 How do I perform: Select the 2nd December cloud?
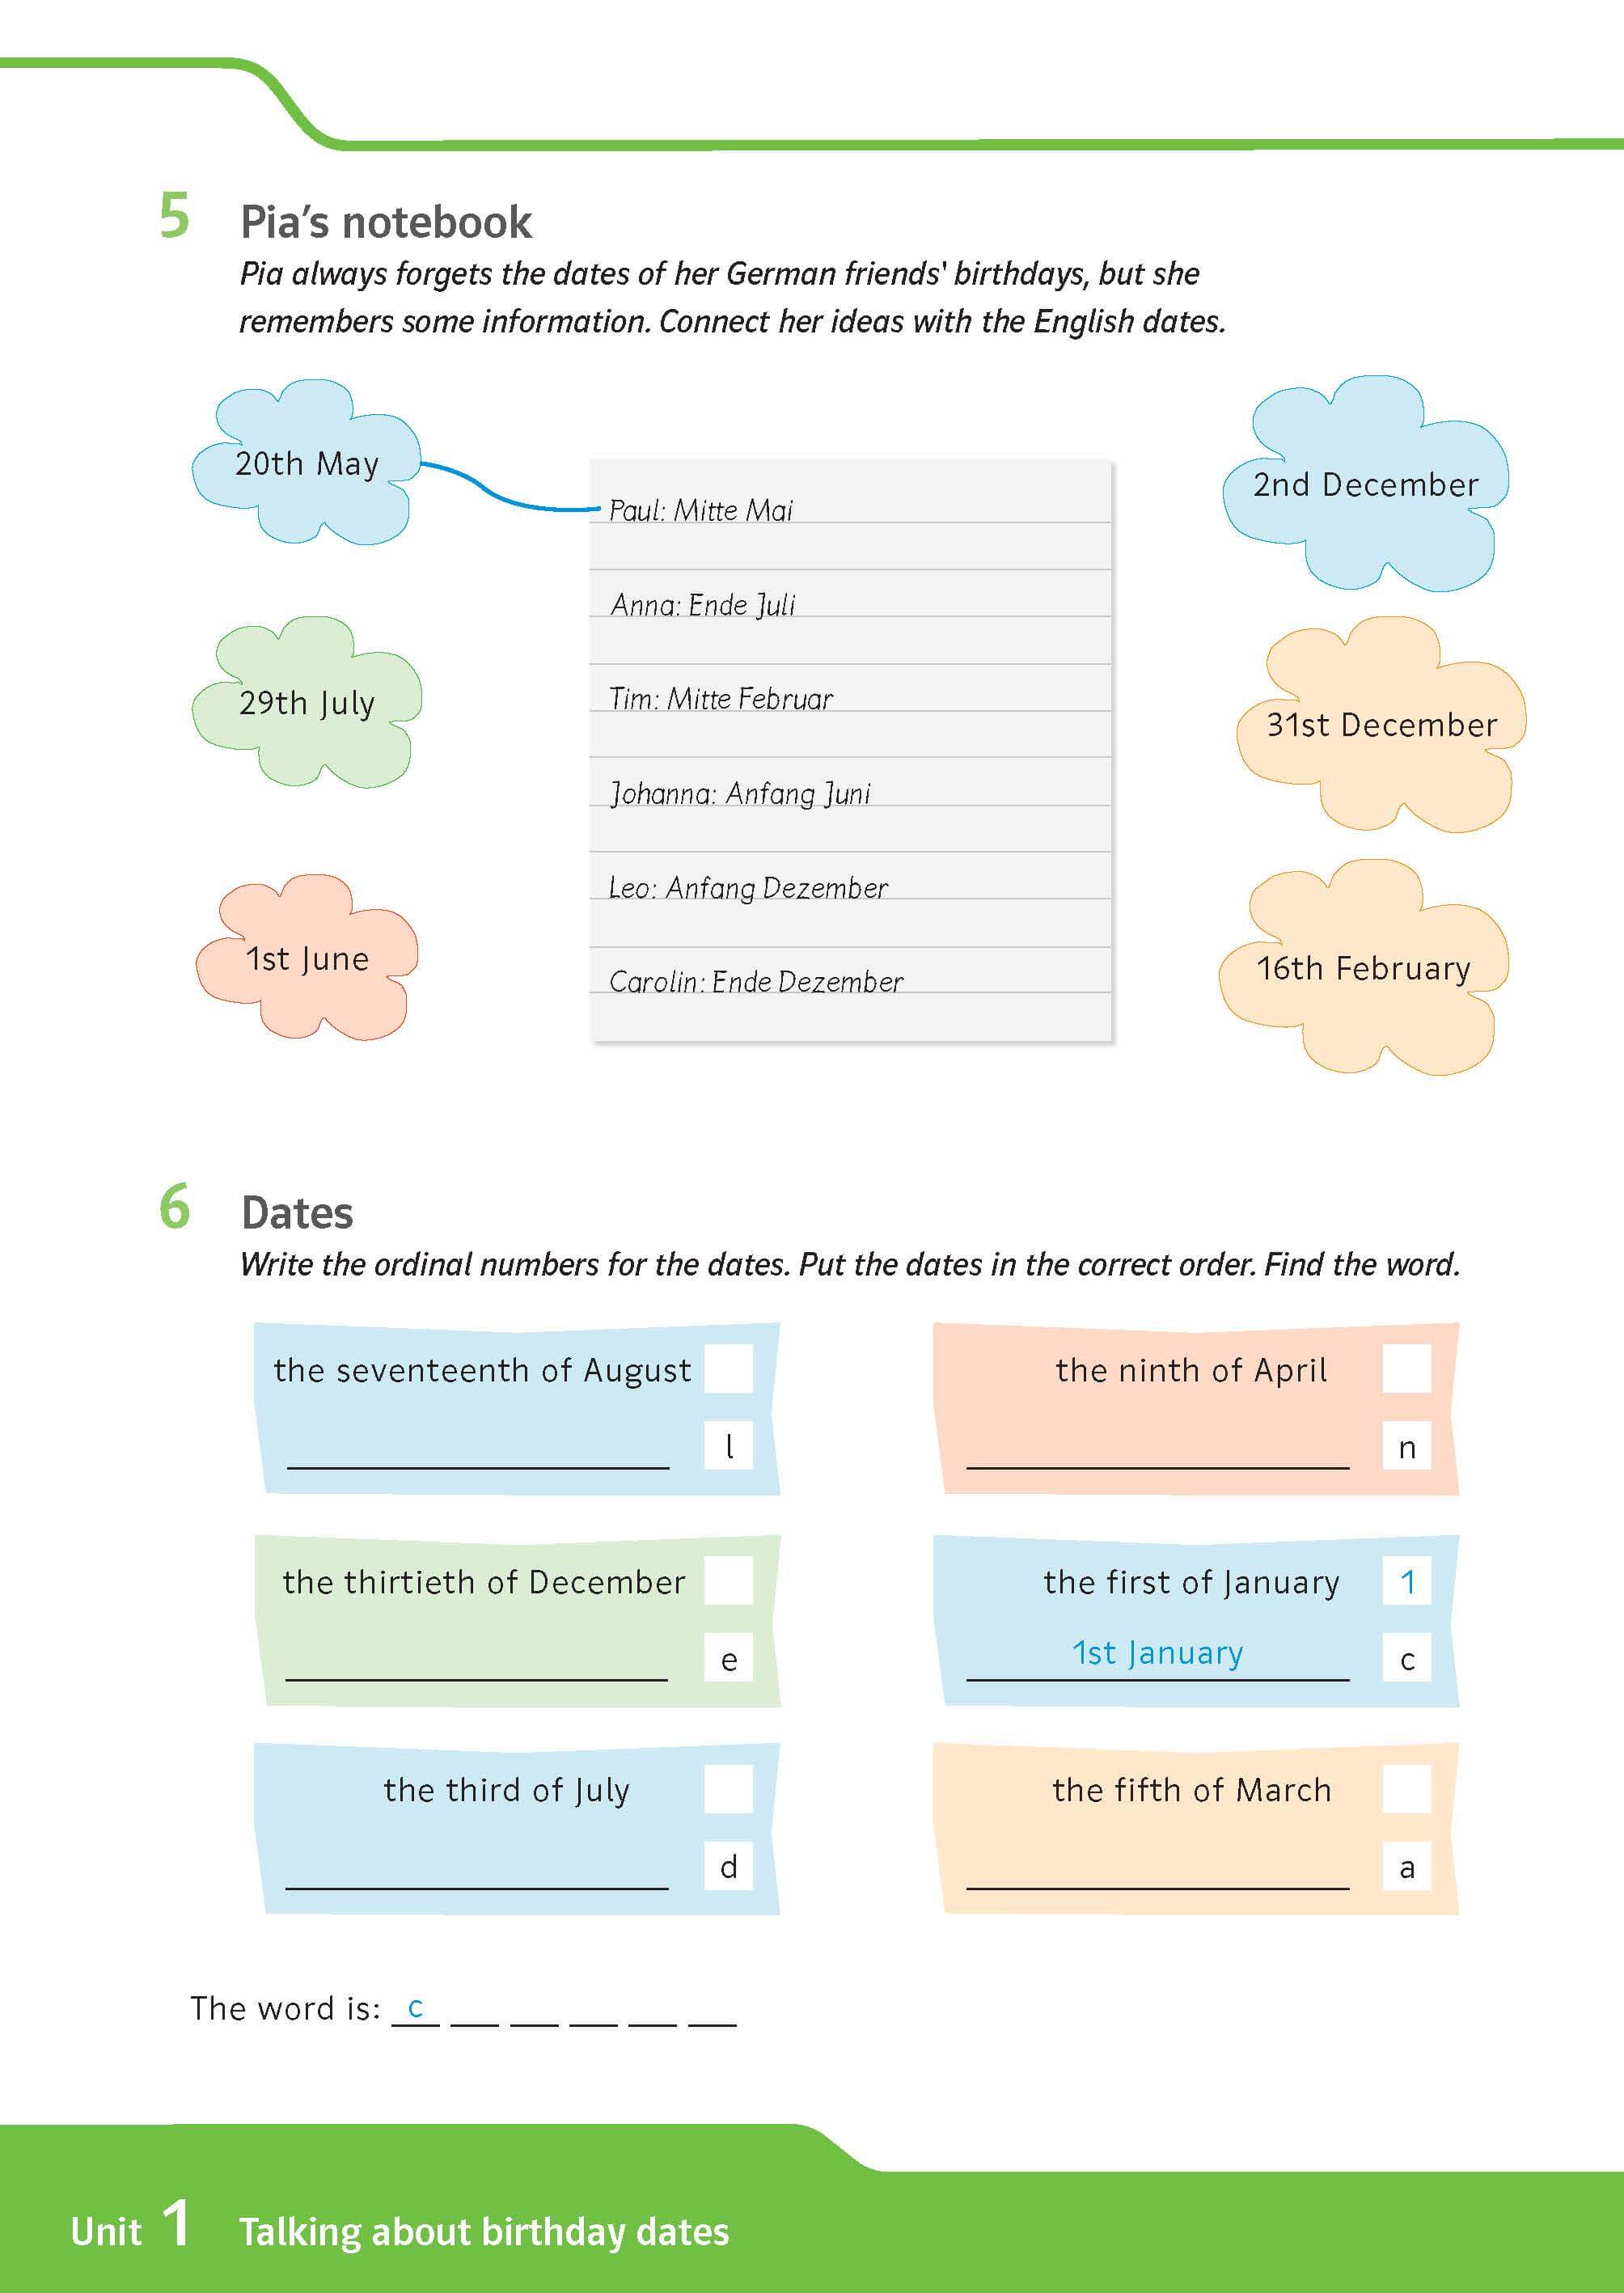pyautogui.click(x=1365, y=484)
